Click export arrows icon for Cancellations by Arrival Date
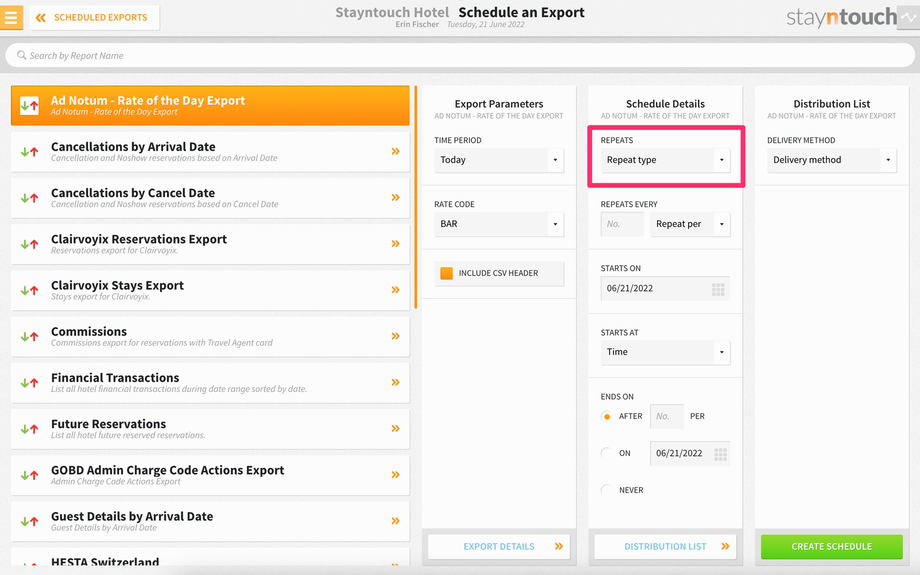The width and height of the screenshot is (920, 575). click(x=29, y=152)
